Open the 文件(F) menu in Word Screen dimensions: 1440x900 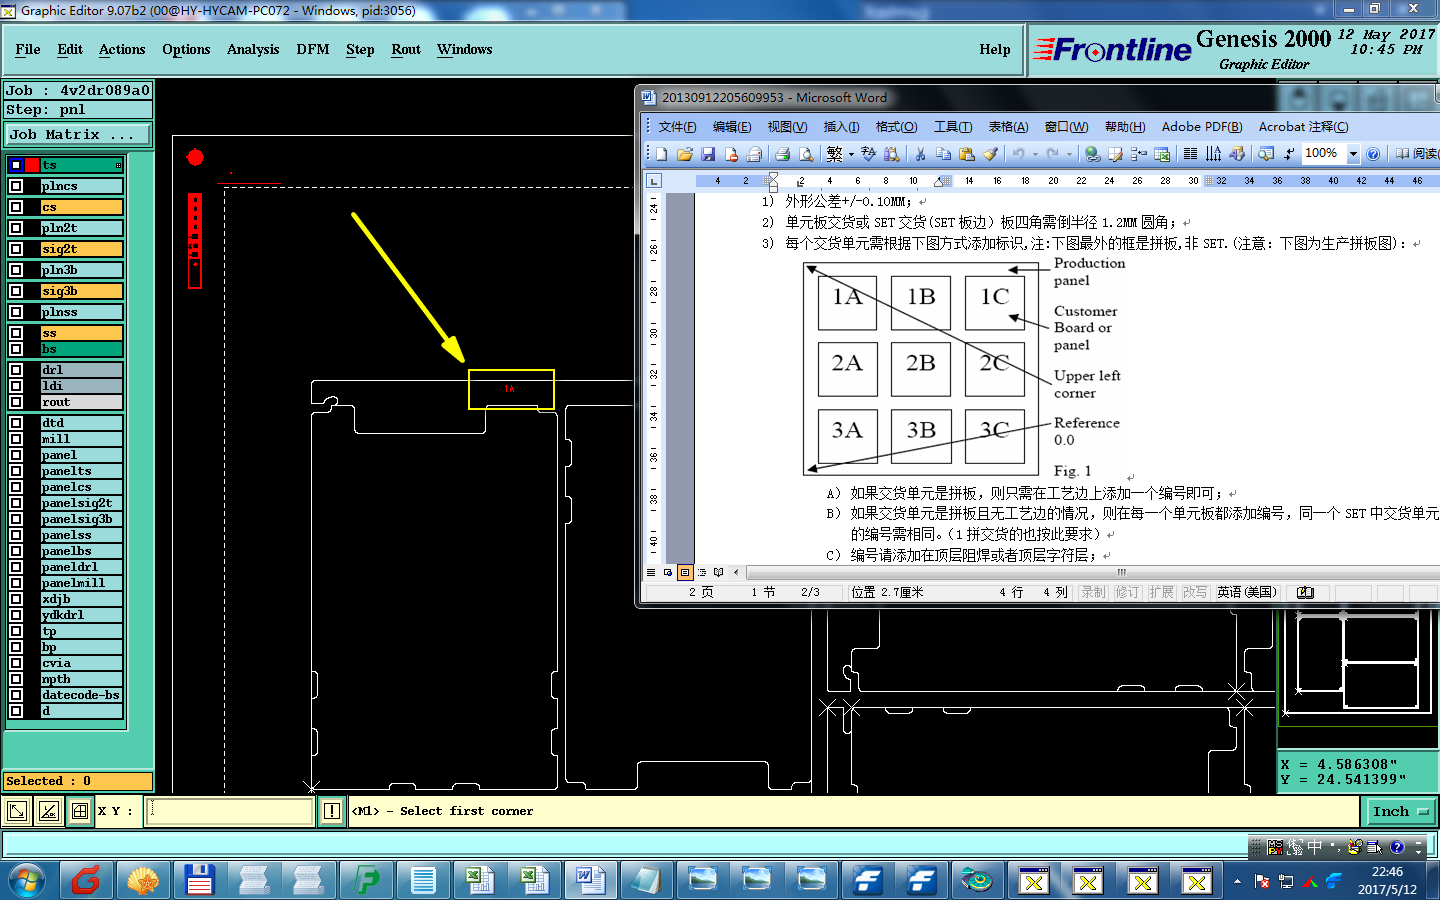click(x=677, y=127)
